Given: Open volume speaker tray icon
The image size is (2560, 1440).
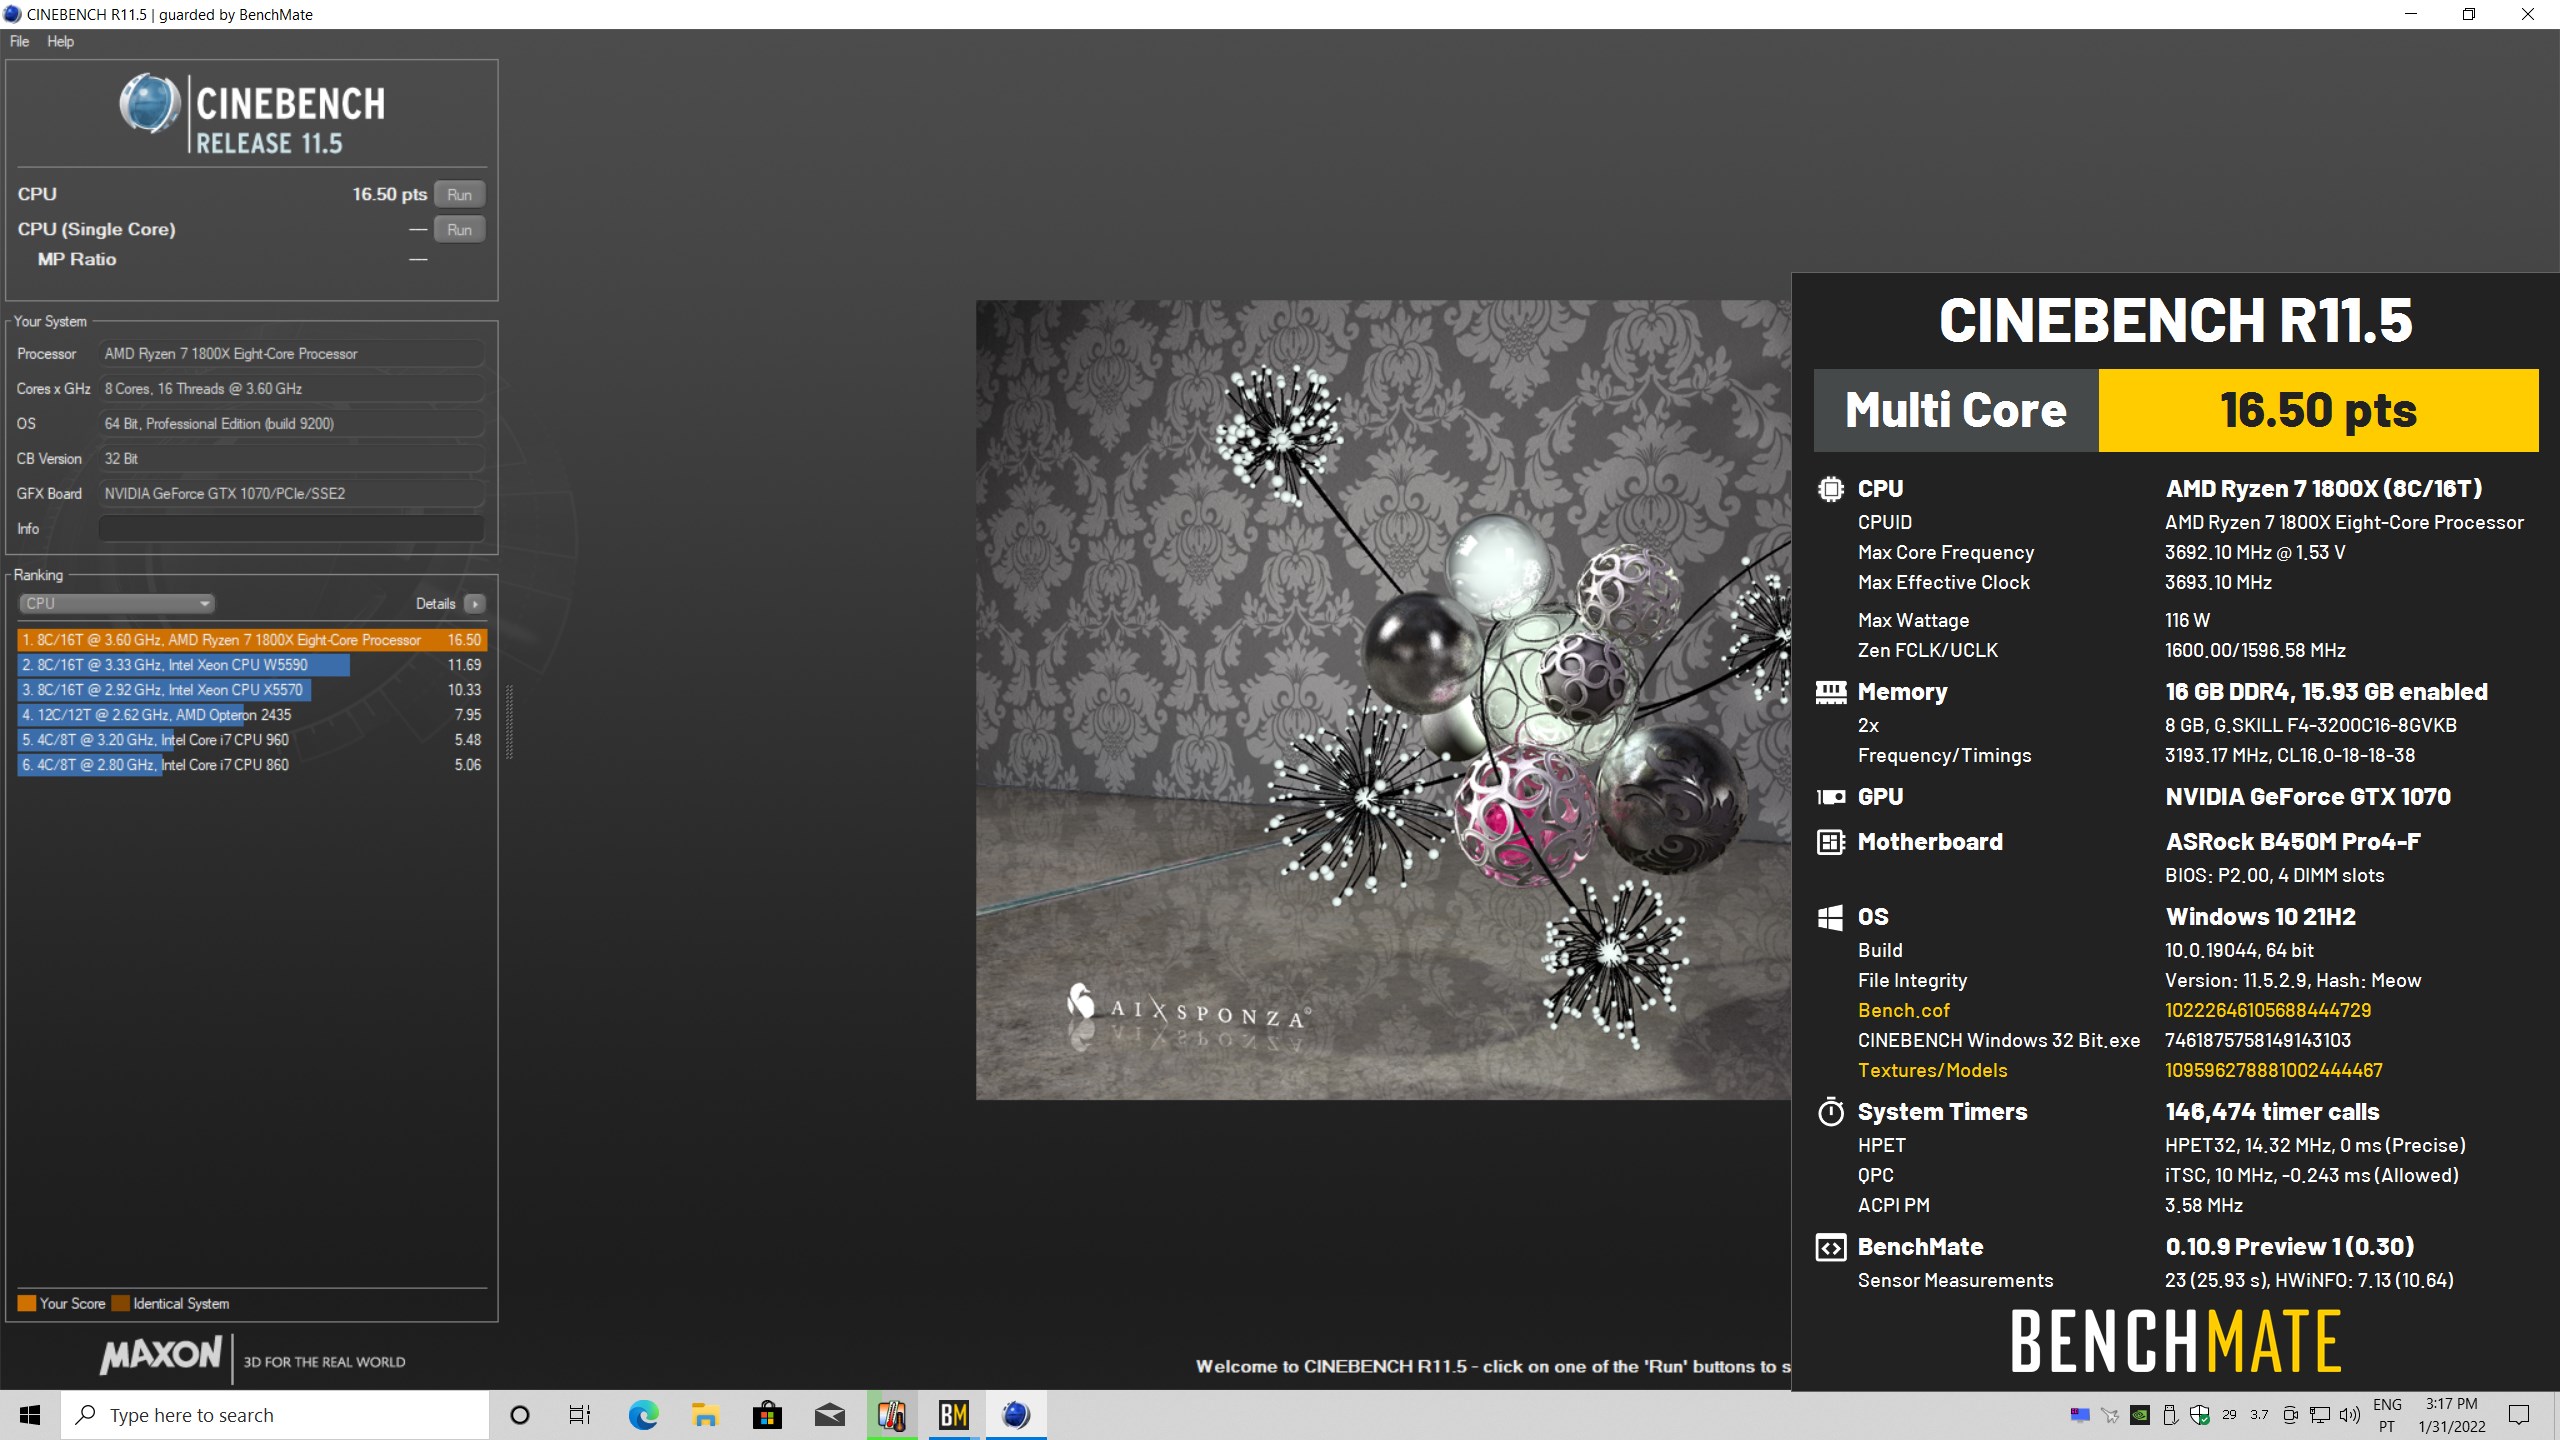Looking at the screenshot, I should [x=2350, y=1415].
